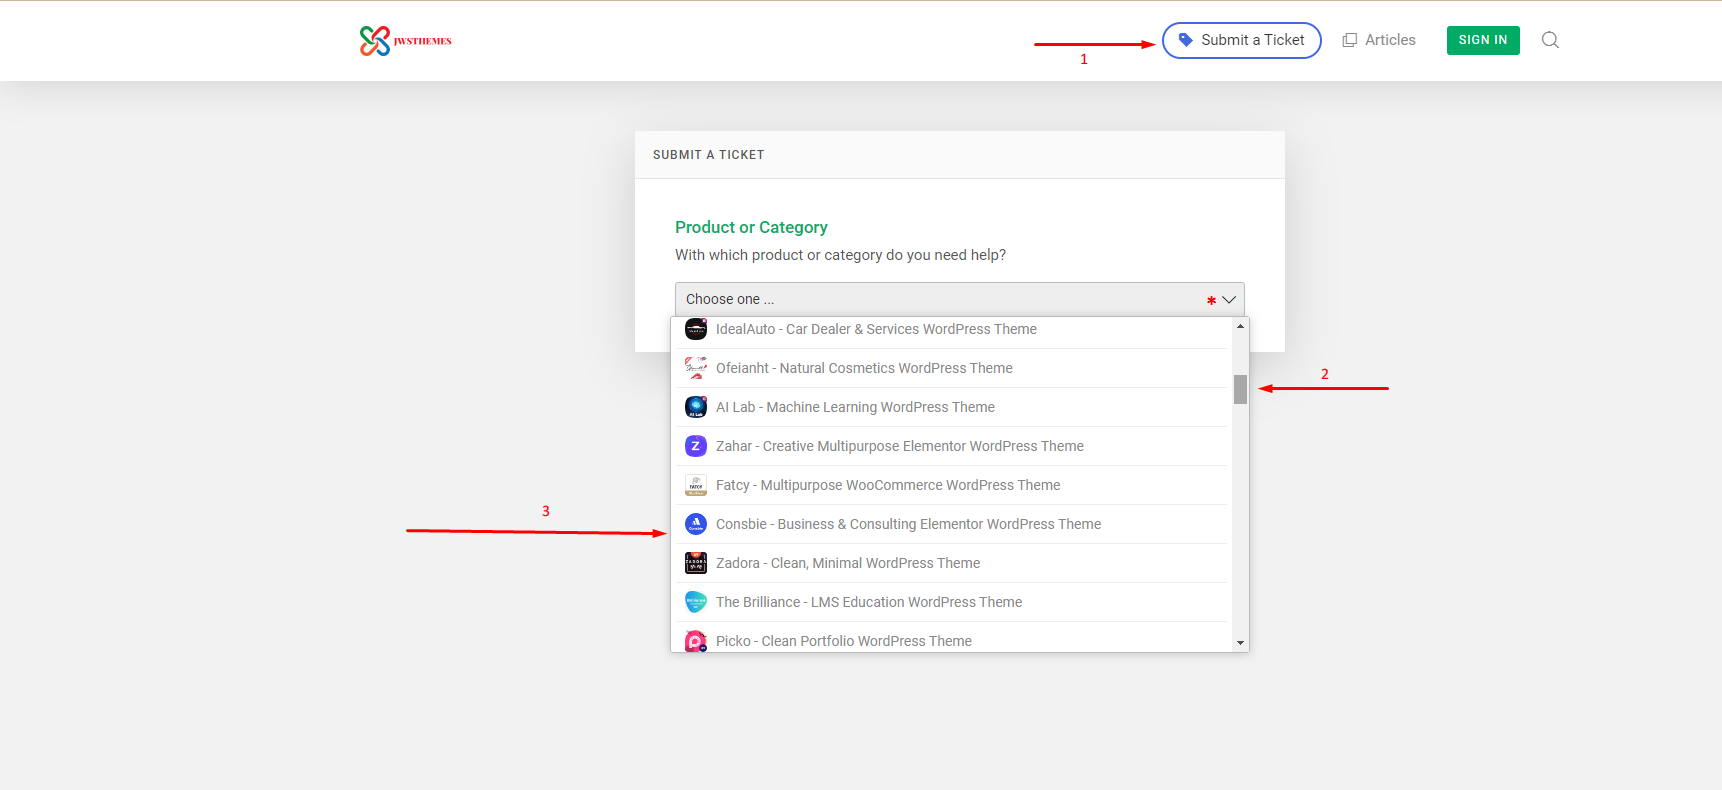Go to the Articles section
The width and height of the screenshot is (1722, 790).
(x=1379, y=40)
